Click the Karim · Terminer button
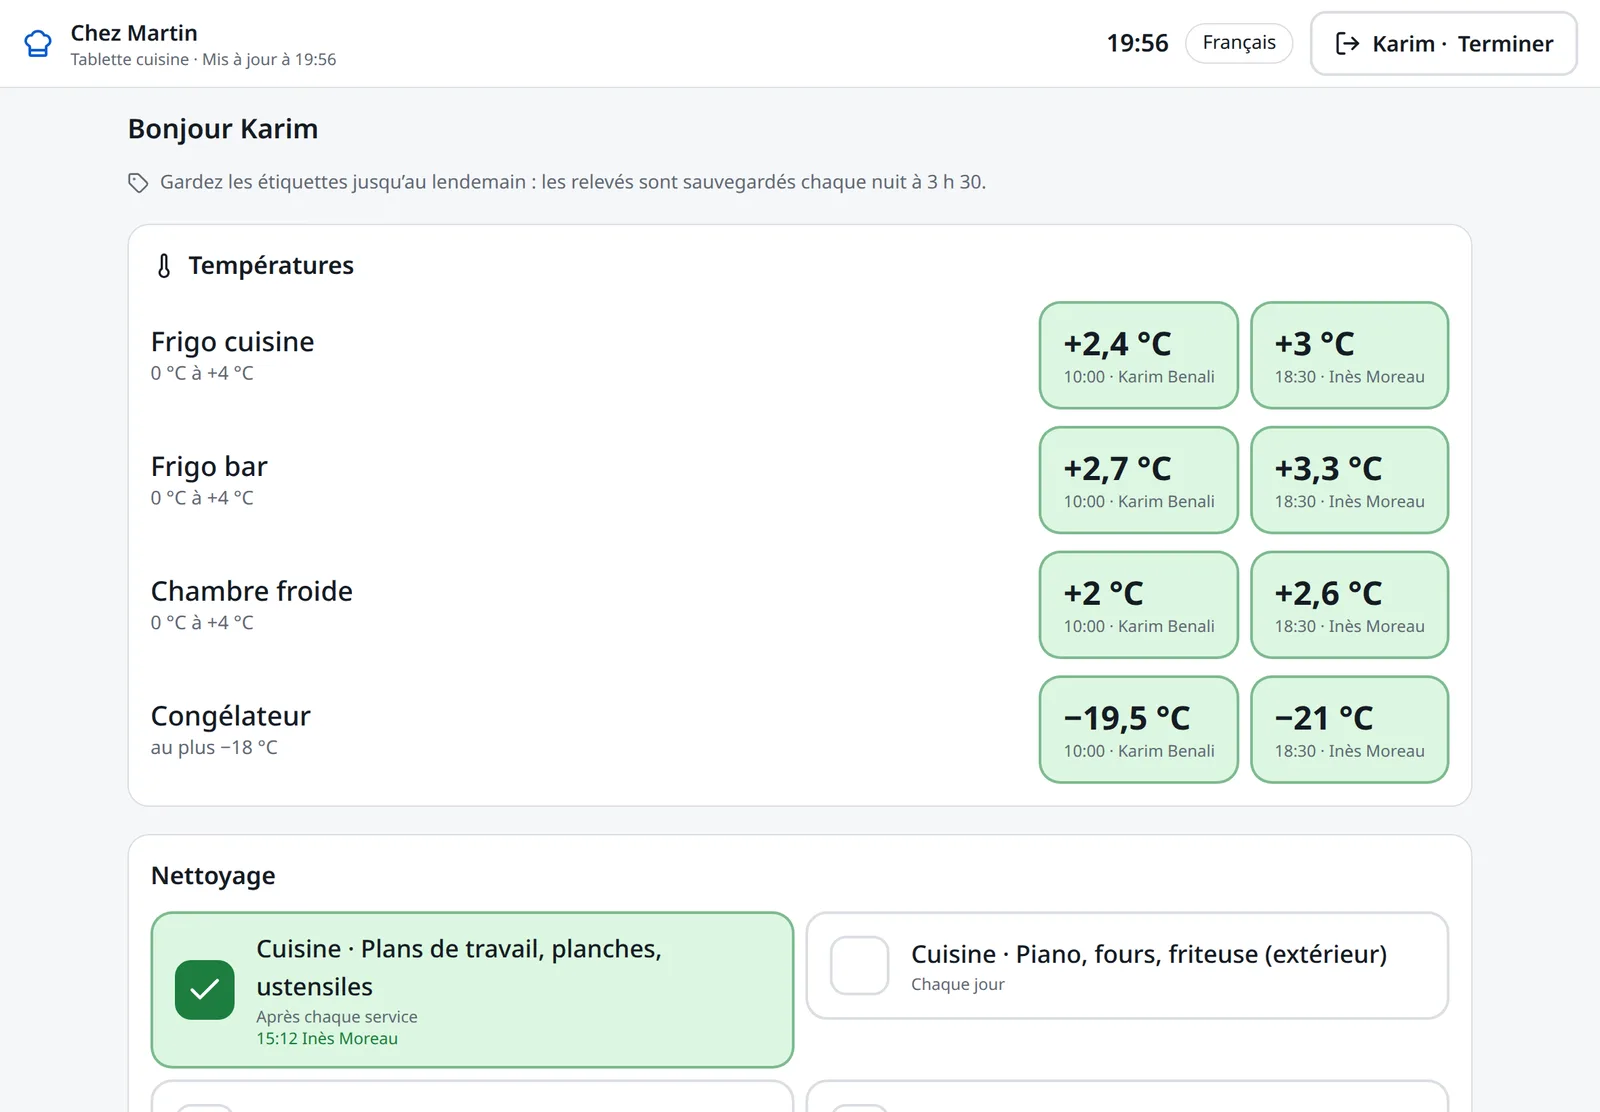This screenshot has height=1112, width=1600. click(1444, 43)
